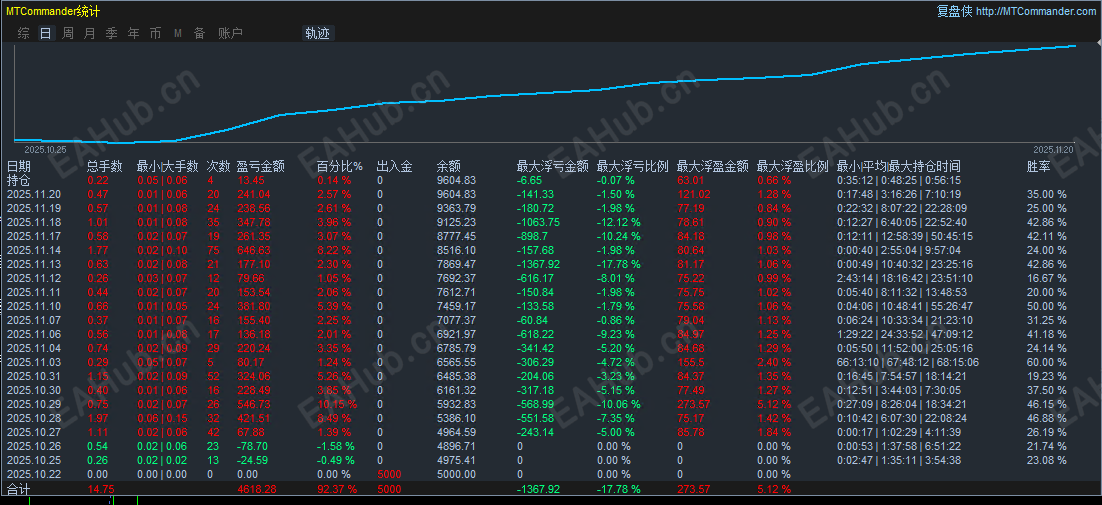Screen dimensions: 1102x505
Task: Select the 2025.10.26 date row
Action: pyautogui.click(x=34, y=447)
